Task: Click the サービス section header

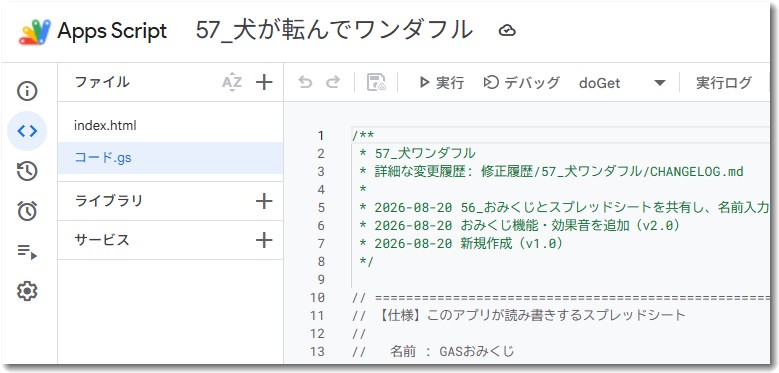Action: 102,240
